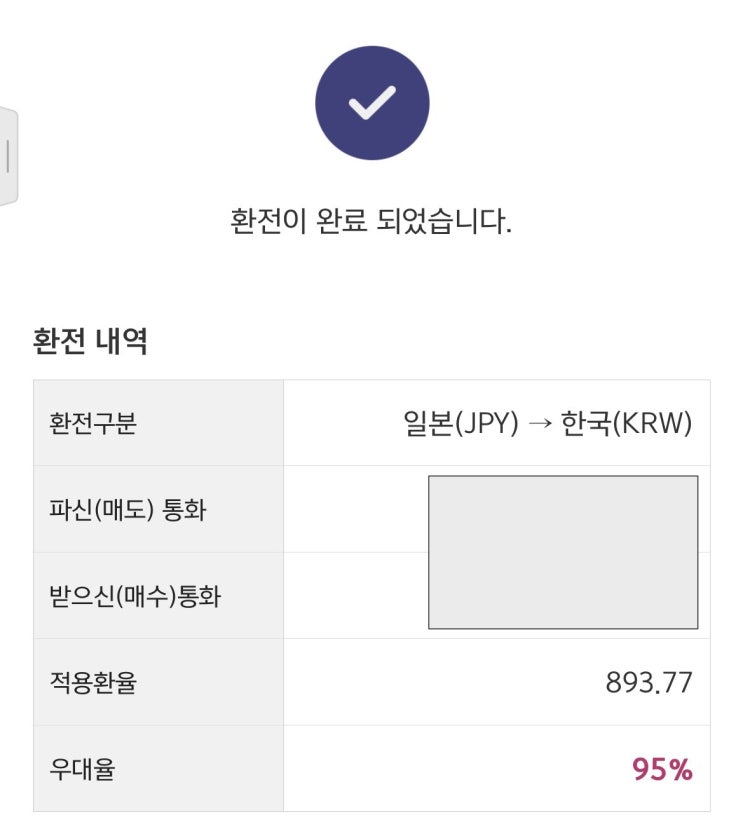
Task: Select the 파신(매도) 통화 label
Action: pyautogui.click(x=128, y=510)
